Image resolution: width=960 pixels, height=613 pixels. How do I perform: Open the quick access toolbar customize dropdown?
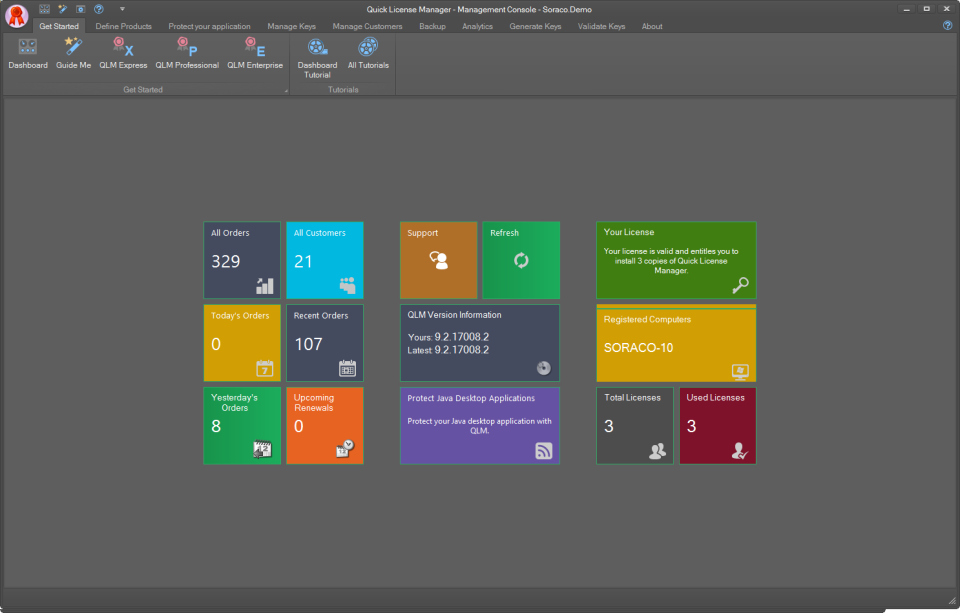tap(122, 9)
